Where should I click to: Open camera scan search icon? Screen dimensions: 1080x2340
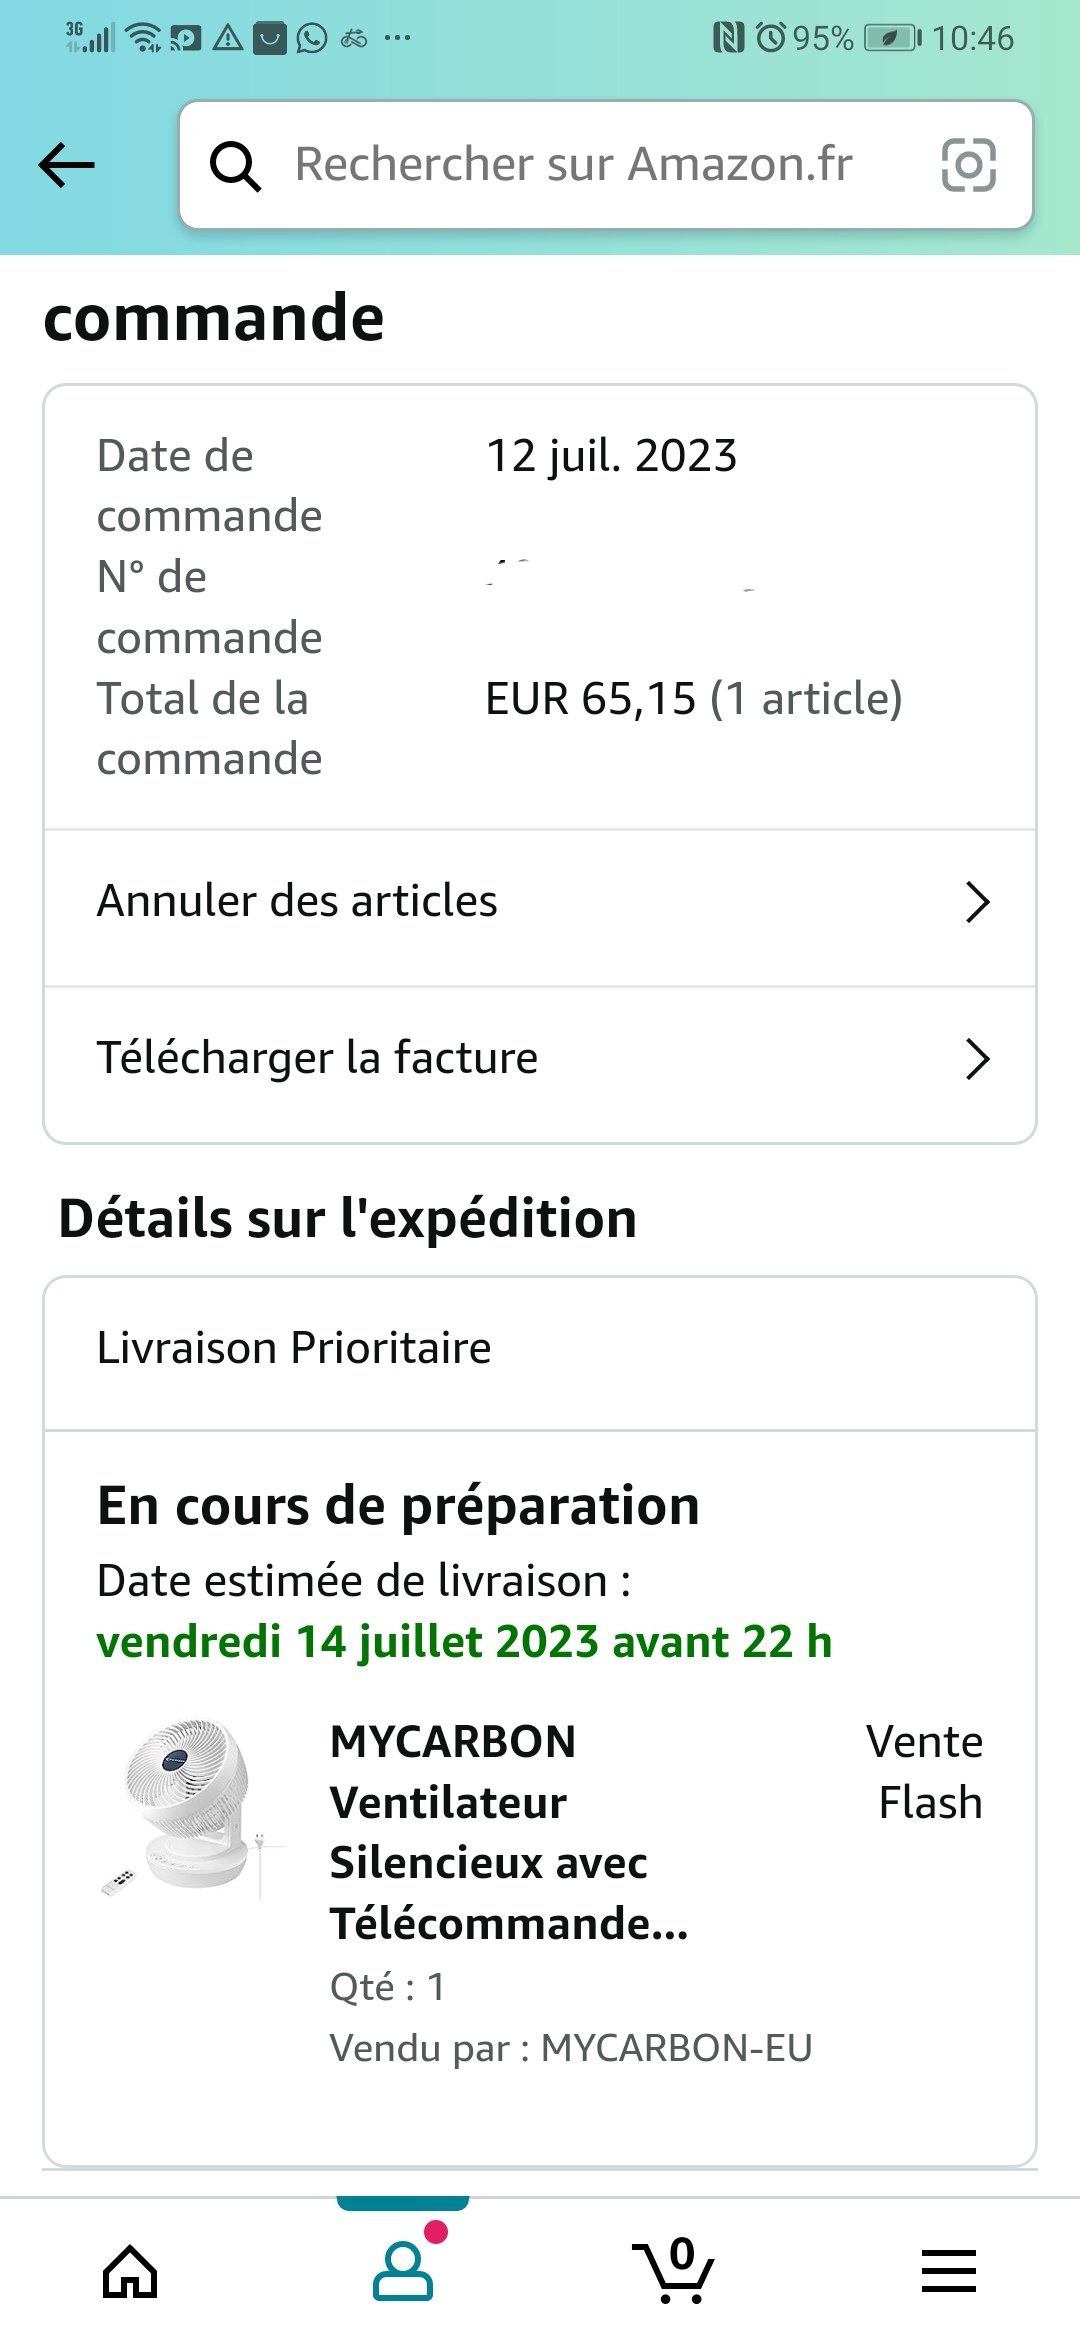(x=968, y=165)
